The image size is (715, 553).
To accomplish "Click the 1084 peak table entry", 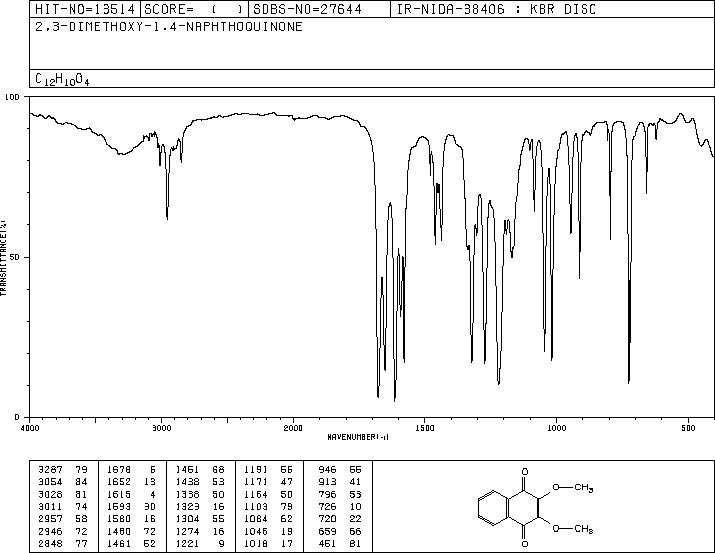I will pyautogui.click(x=256, y=519).
